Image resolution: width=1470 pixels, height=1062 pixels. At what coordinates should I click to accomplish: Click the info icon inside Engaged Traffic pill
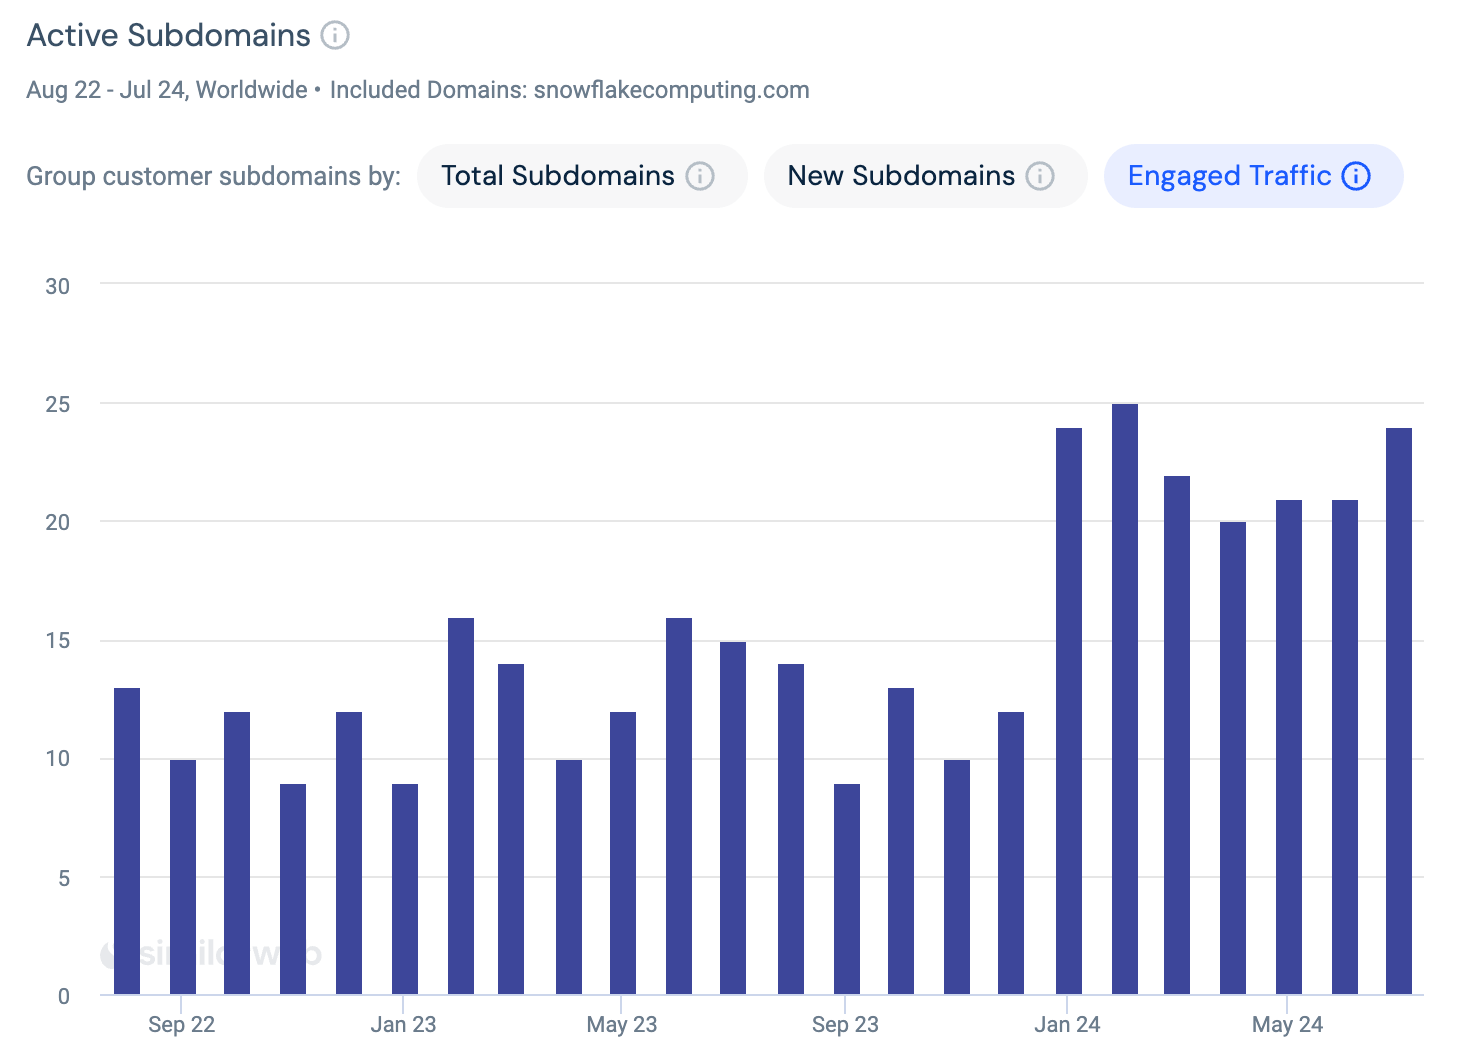point(1356,176)
